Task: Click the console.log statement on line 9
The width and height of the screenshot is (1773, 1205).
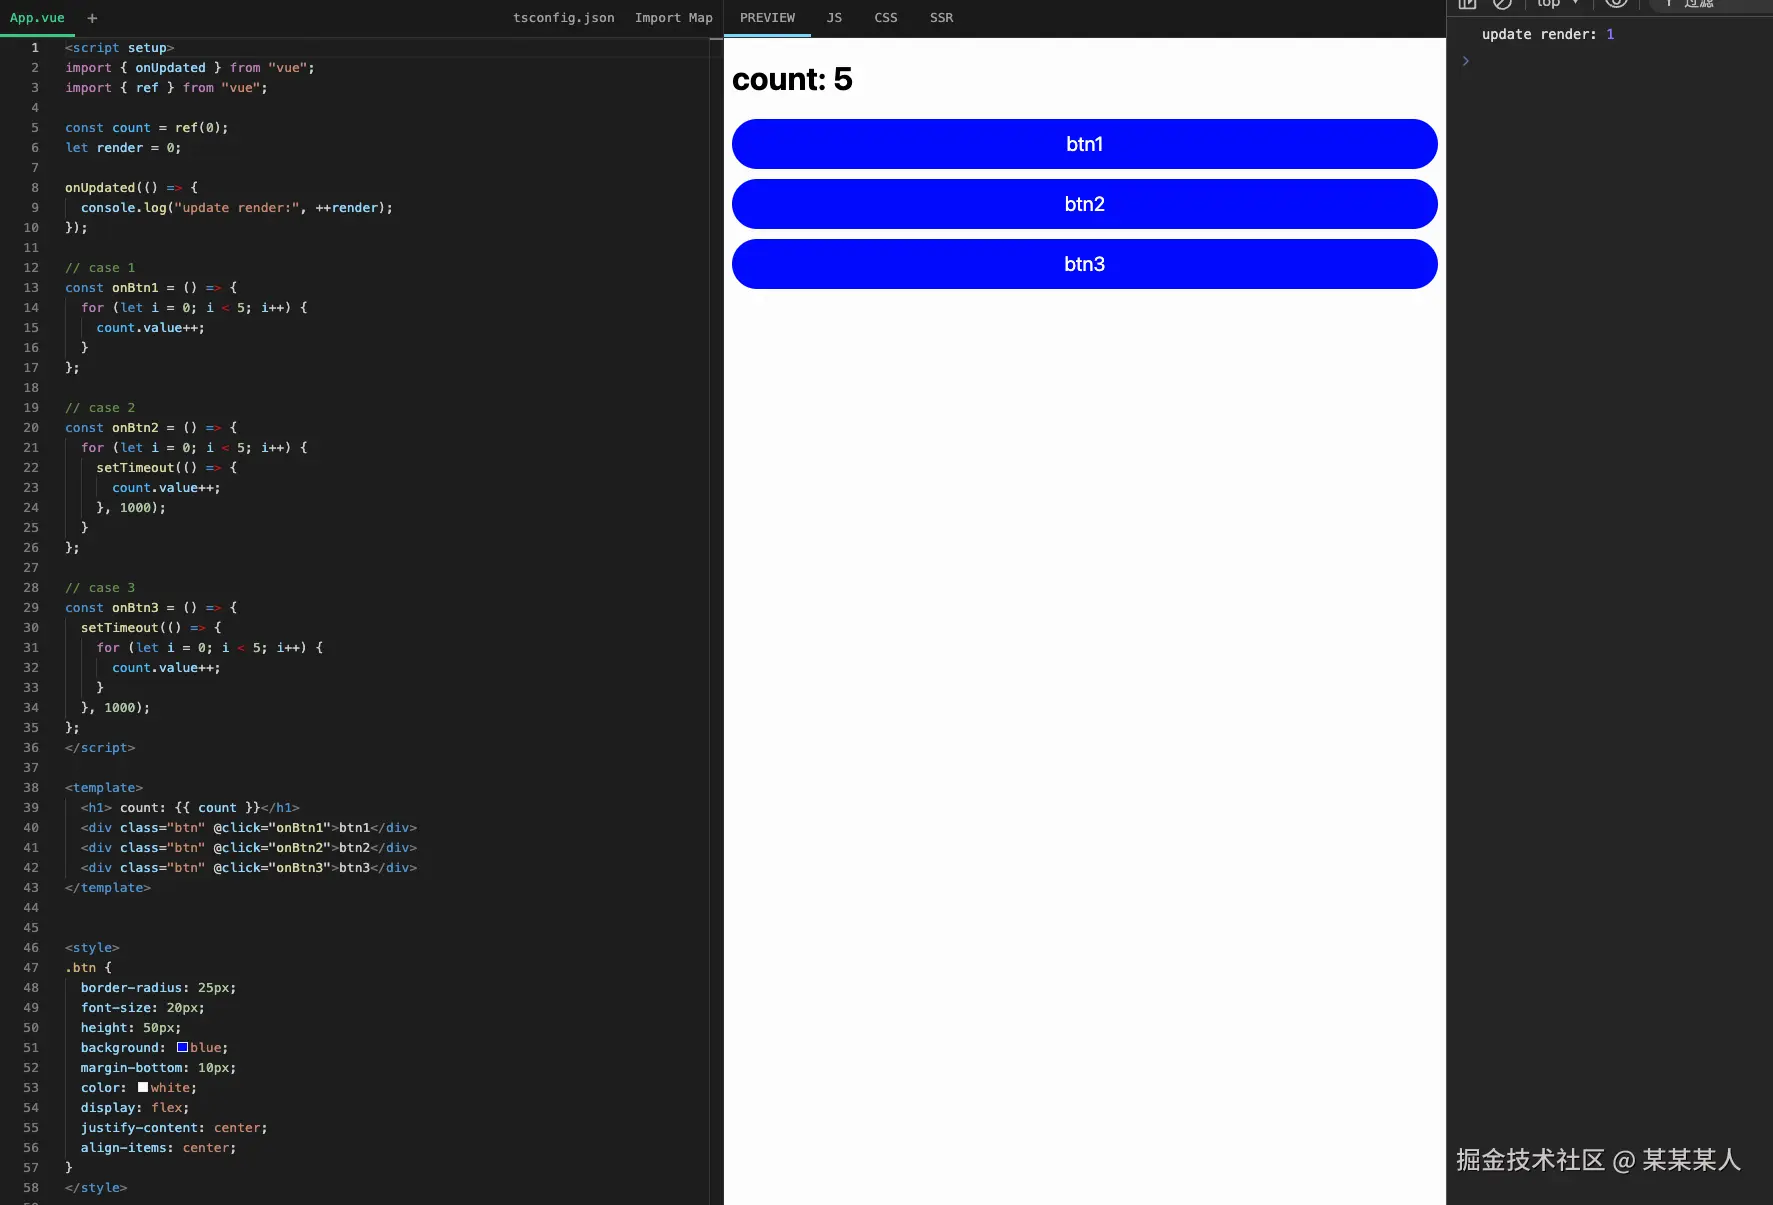Action: pyautogui.click(x=236, y=207)
